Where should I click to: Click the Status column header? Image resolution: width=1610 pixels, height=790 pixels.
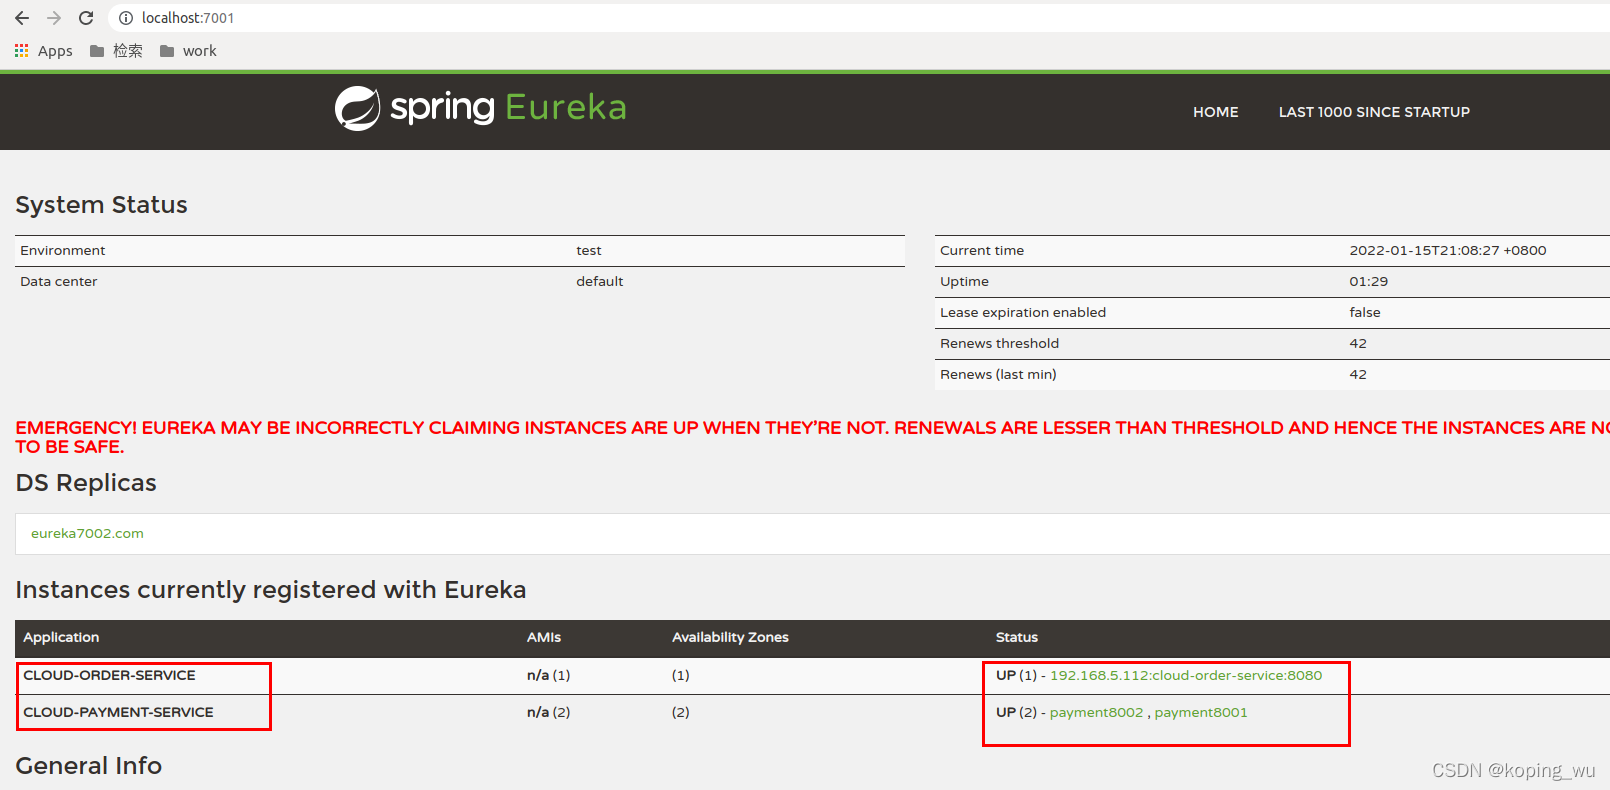pyautogui.click(x=1017, y=638)
